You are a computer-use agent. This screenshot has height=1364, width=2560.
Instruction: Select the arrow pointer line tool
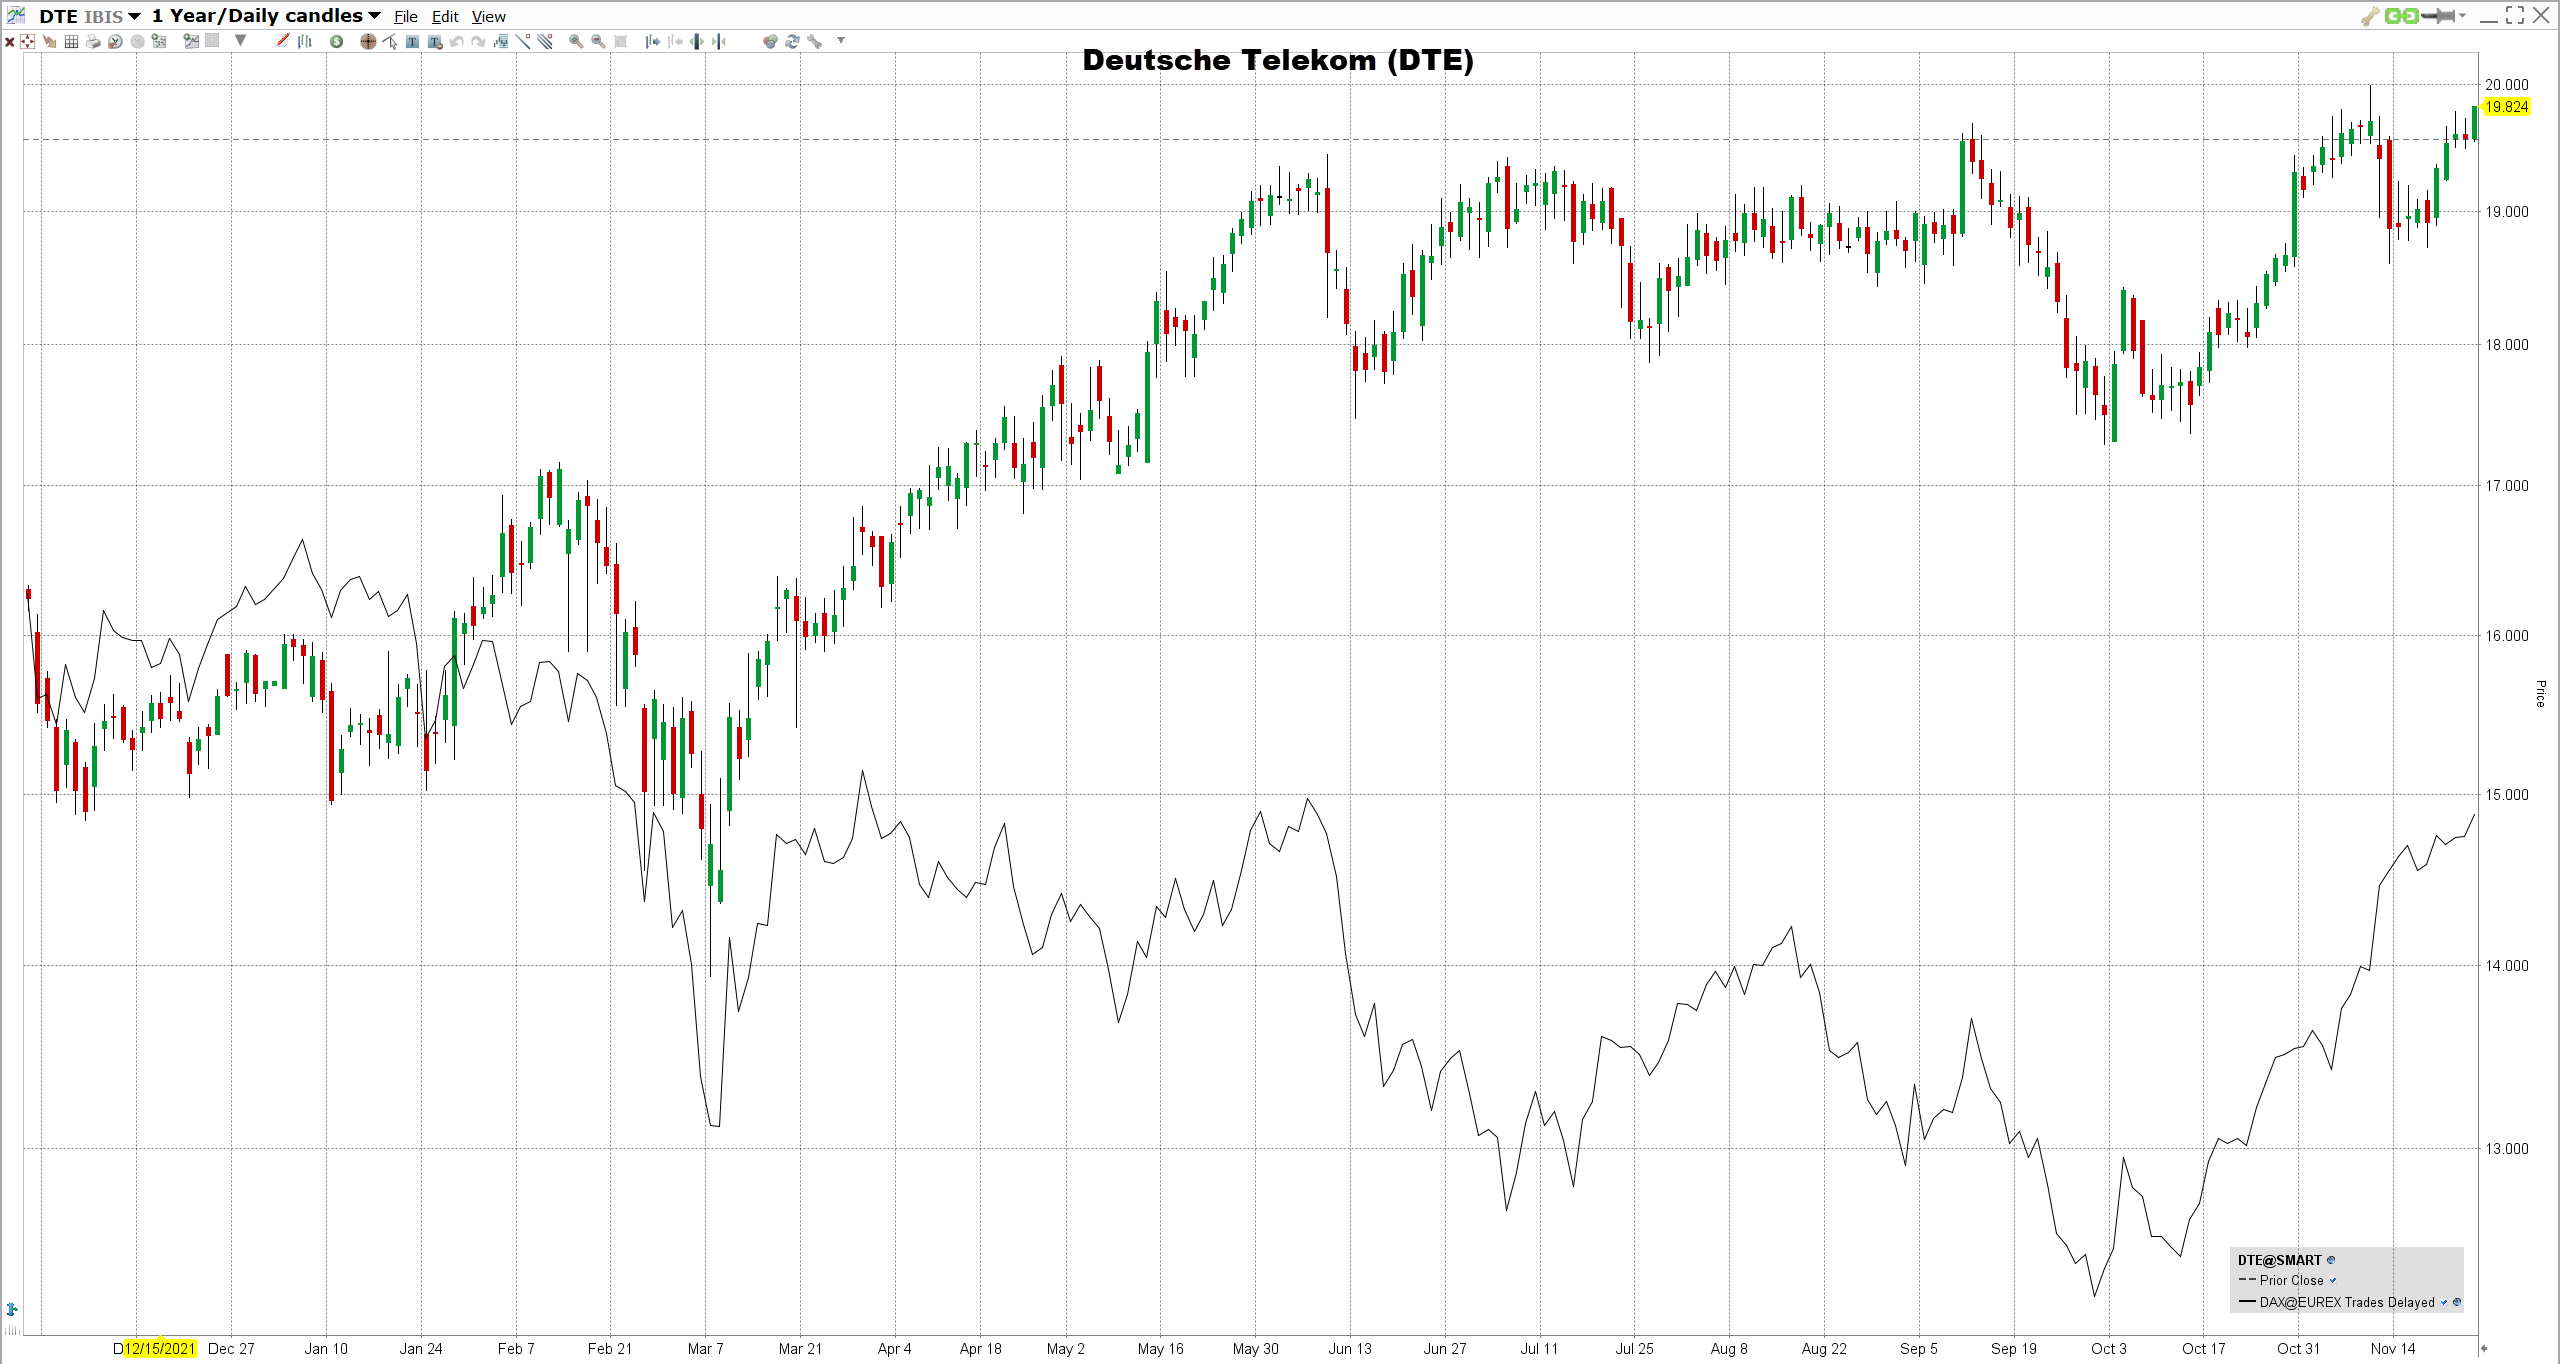pyautogui.click(x=390, y=41)
